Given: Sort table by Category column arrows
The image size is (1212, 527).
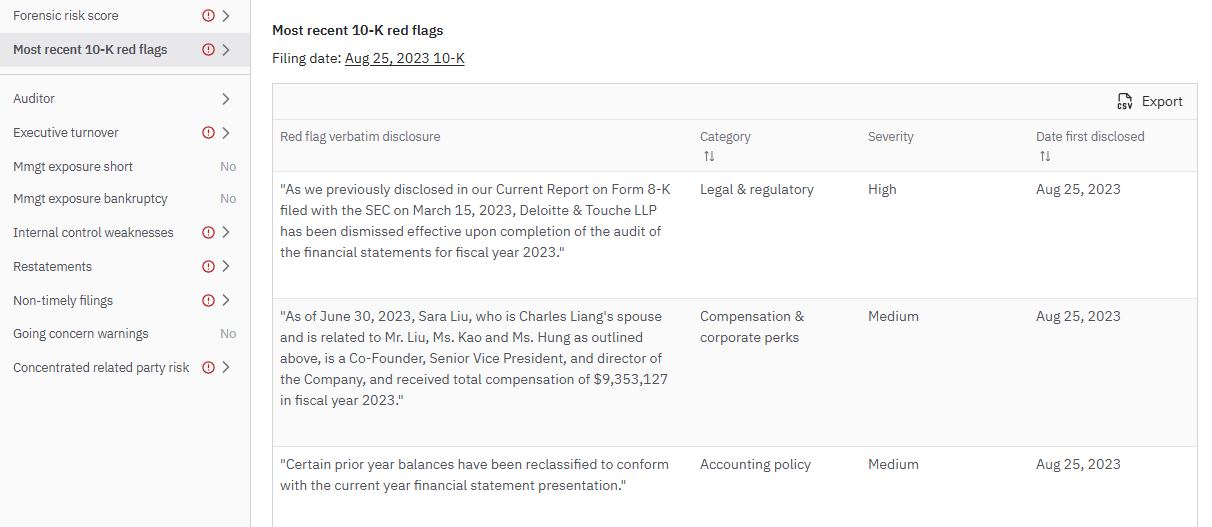Looking at the screenshot, I should 709,157.
